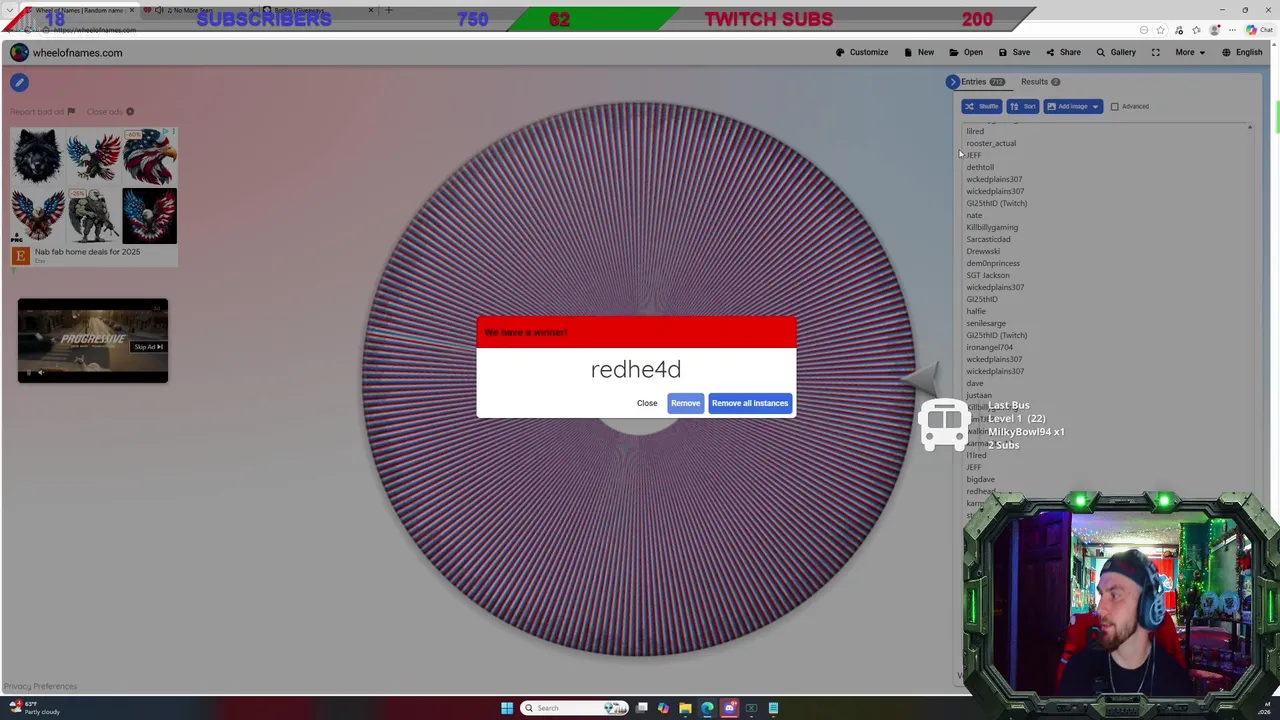Open the weather widget on taskbar
The width and height of the screenshot is (1280, 720).
tap(33, 708)
